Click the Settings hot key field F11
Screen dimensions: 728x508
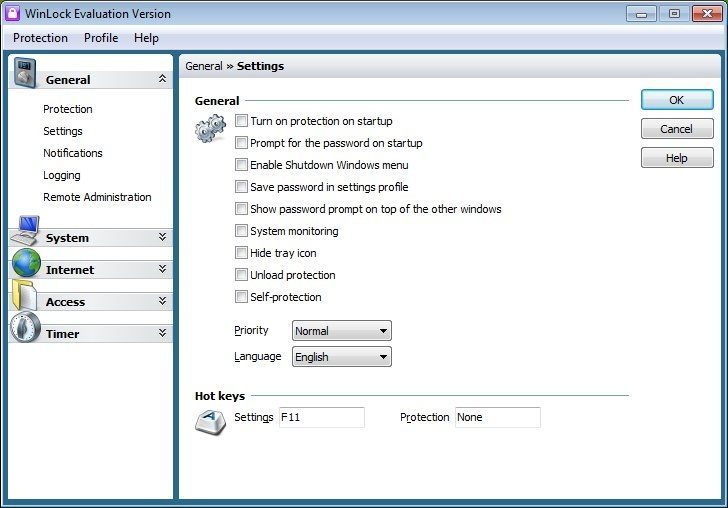[322, 417]
